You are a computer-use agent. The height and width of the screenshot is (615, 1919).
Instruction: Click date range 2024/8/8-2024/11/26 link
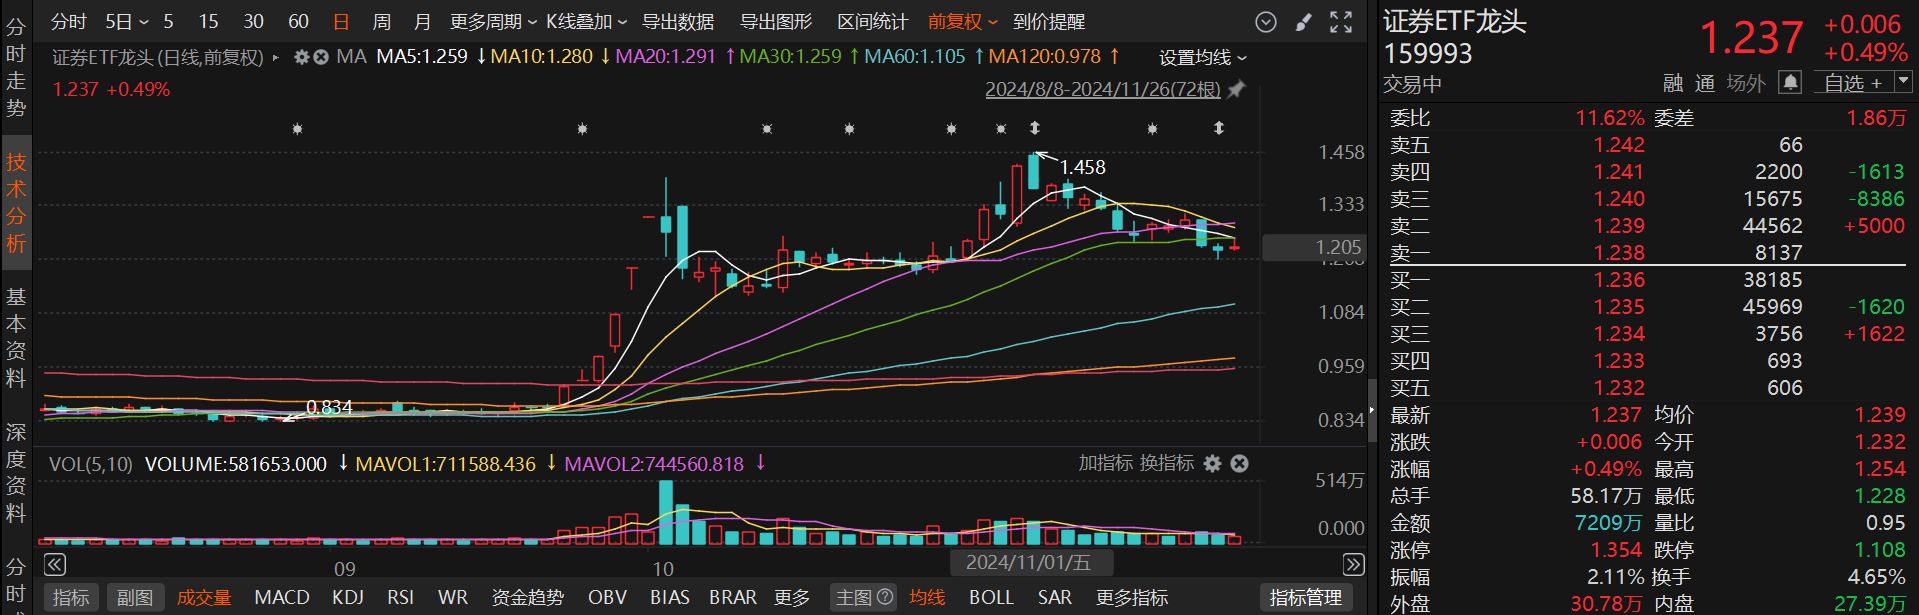click(1103, 89)
